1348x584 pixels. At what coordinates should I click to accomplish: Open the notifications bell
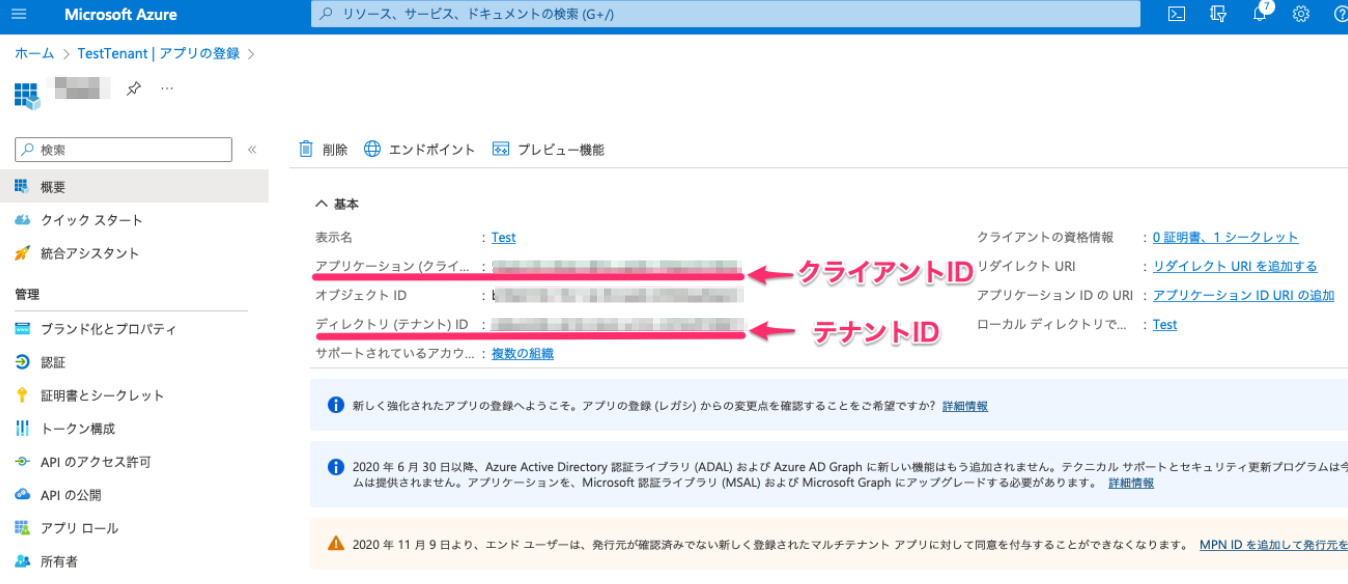click(x=1260, y=14)
